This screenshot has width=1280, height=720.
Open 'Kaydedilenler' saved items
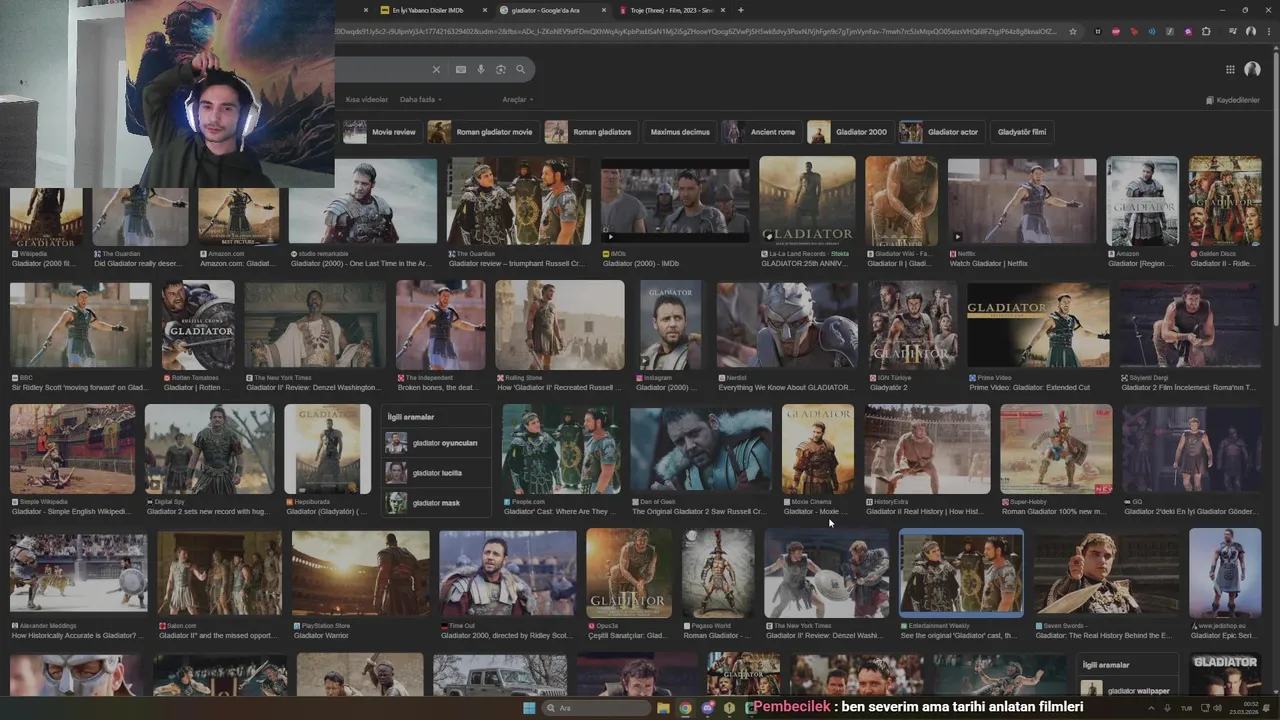tap(1233, 100)
